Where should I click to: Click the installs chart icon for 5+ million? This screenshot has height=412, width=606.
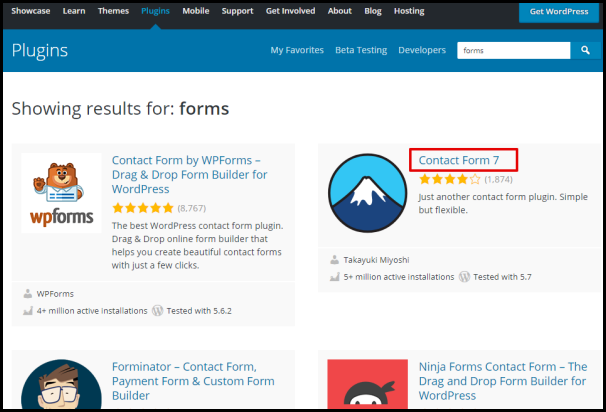point(335,277)
